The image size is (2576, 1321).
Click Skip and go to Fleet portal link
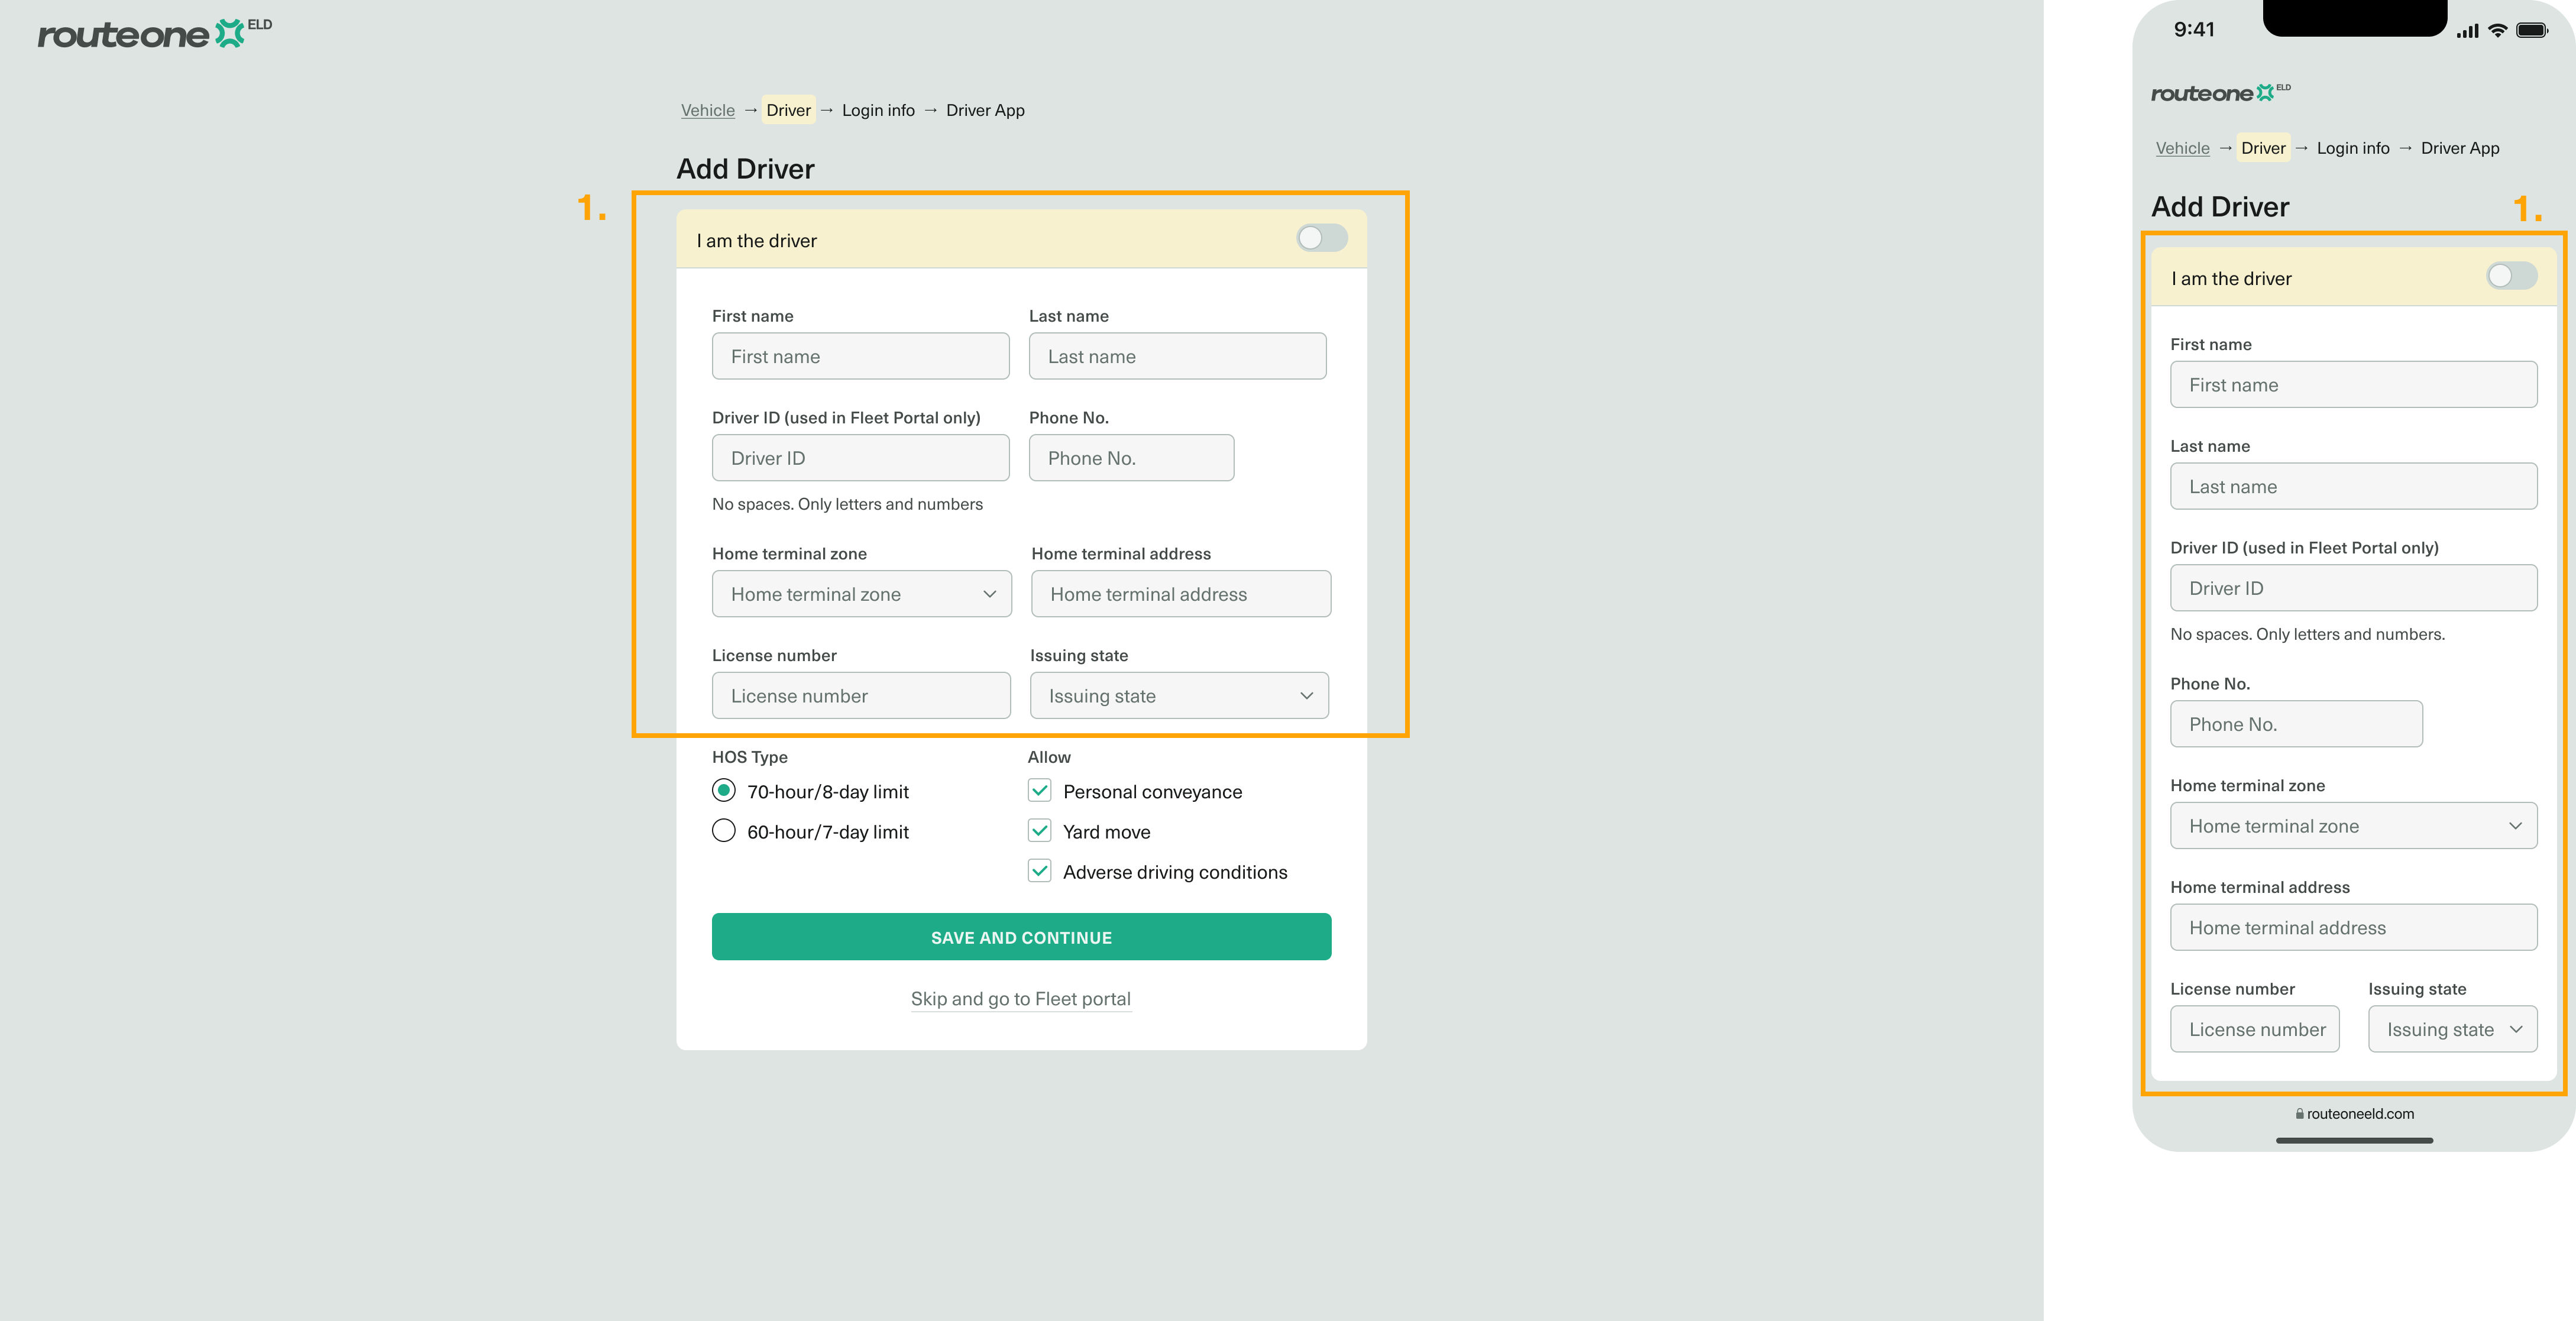point(1020,999)
